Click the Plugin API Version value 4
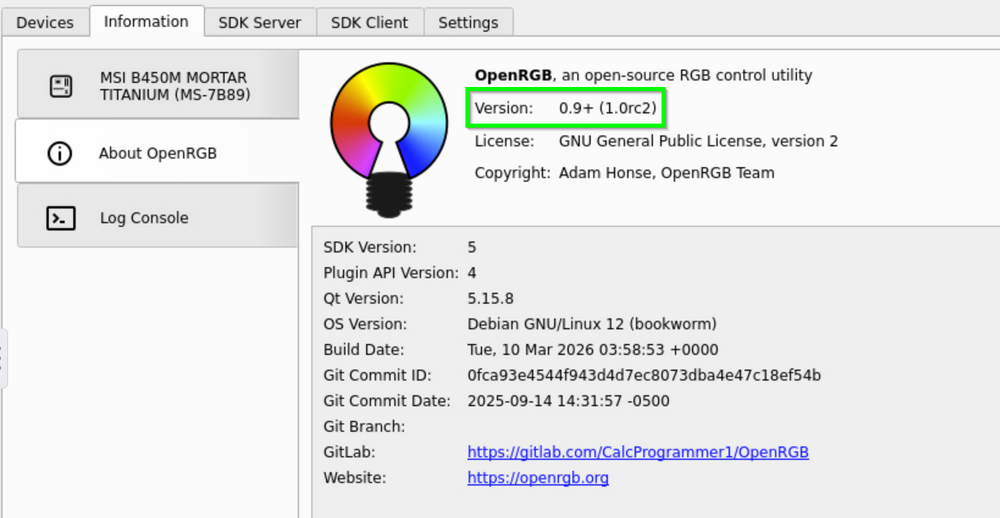The height and width of the screenshot is (518, 1000). click(x=472, y=273)
